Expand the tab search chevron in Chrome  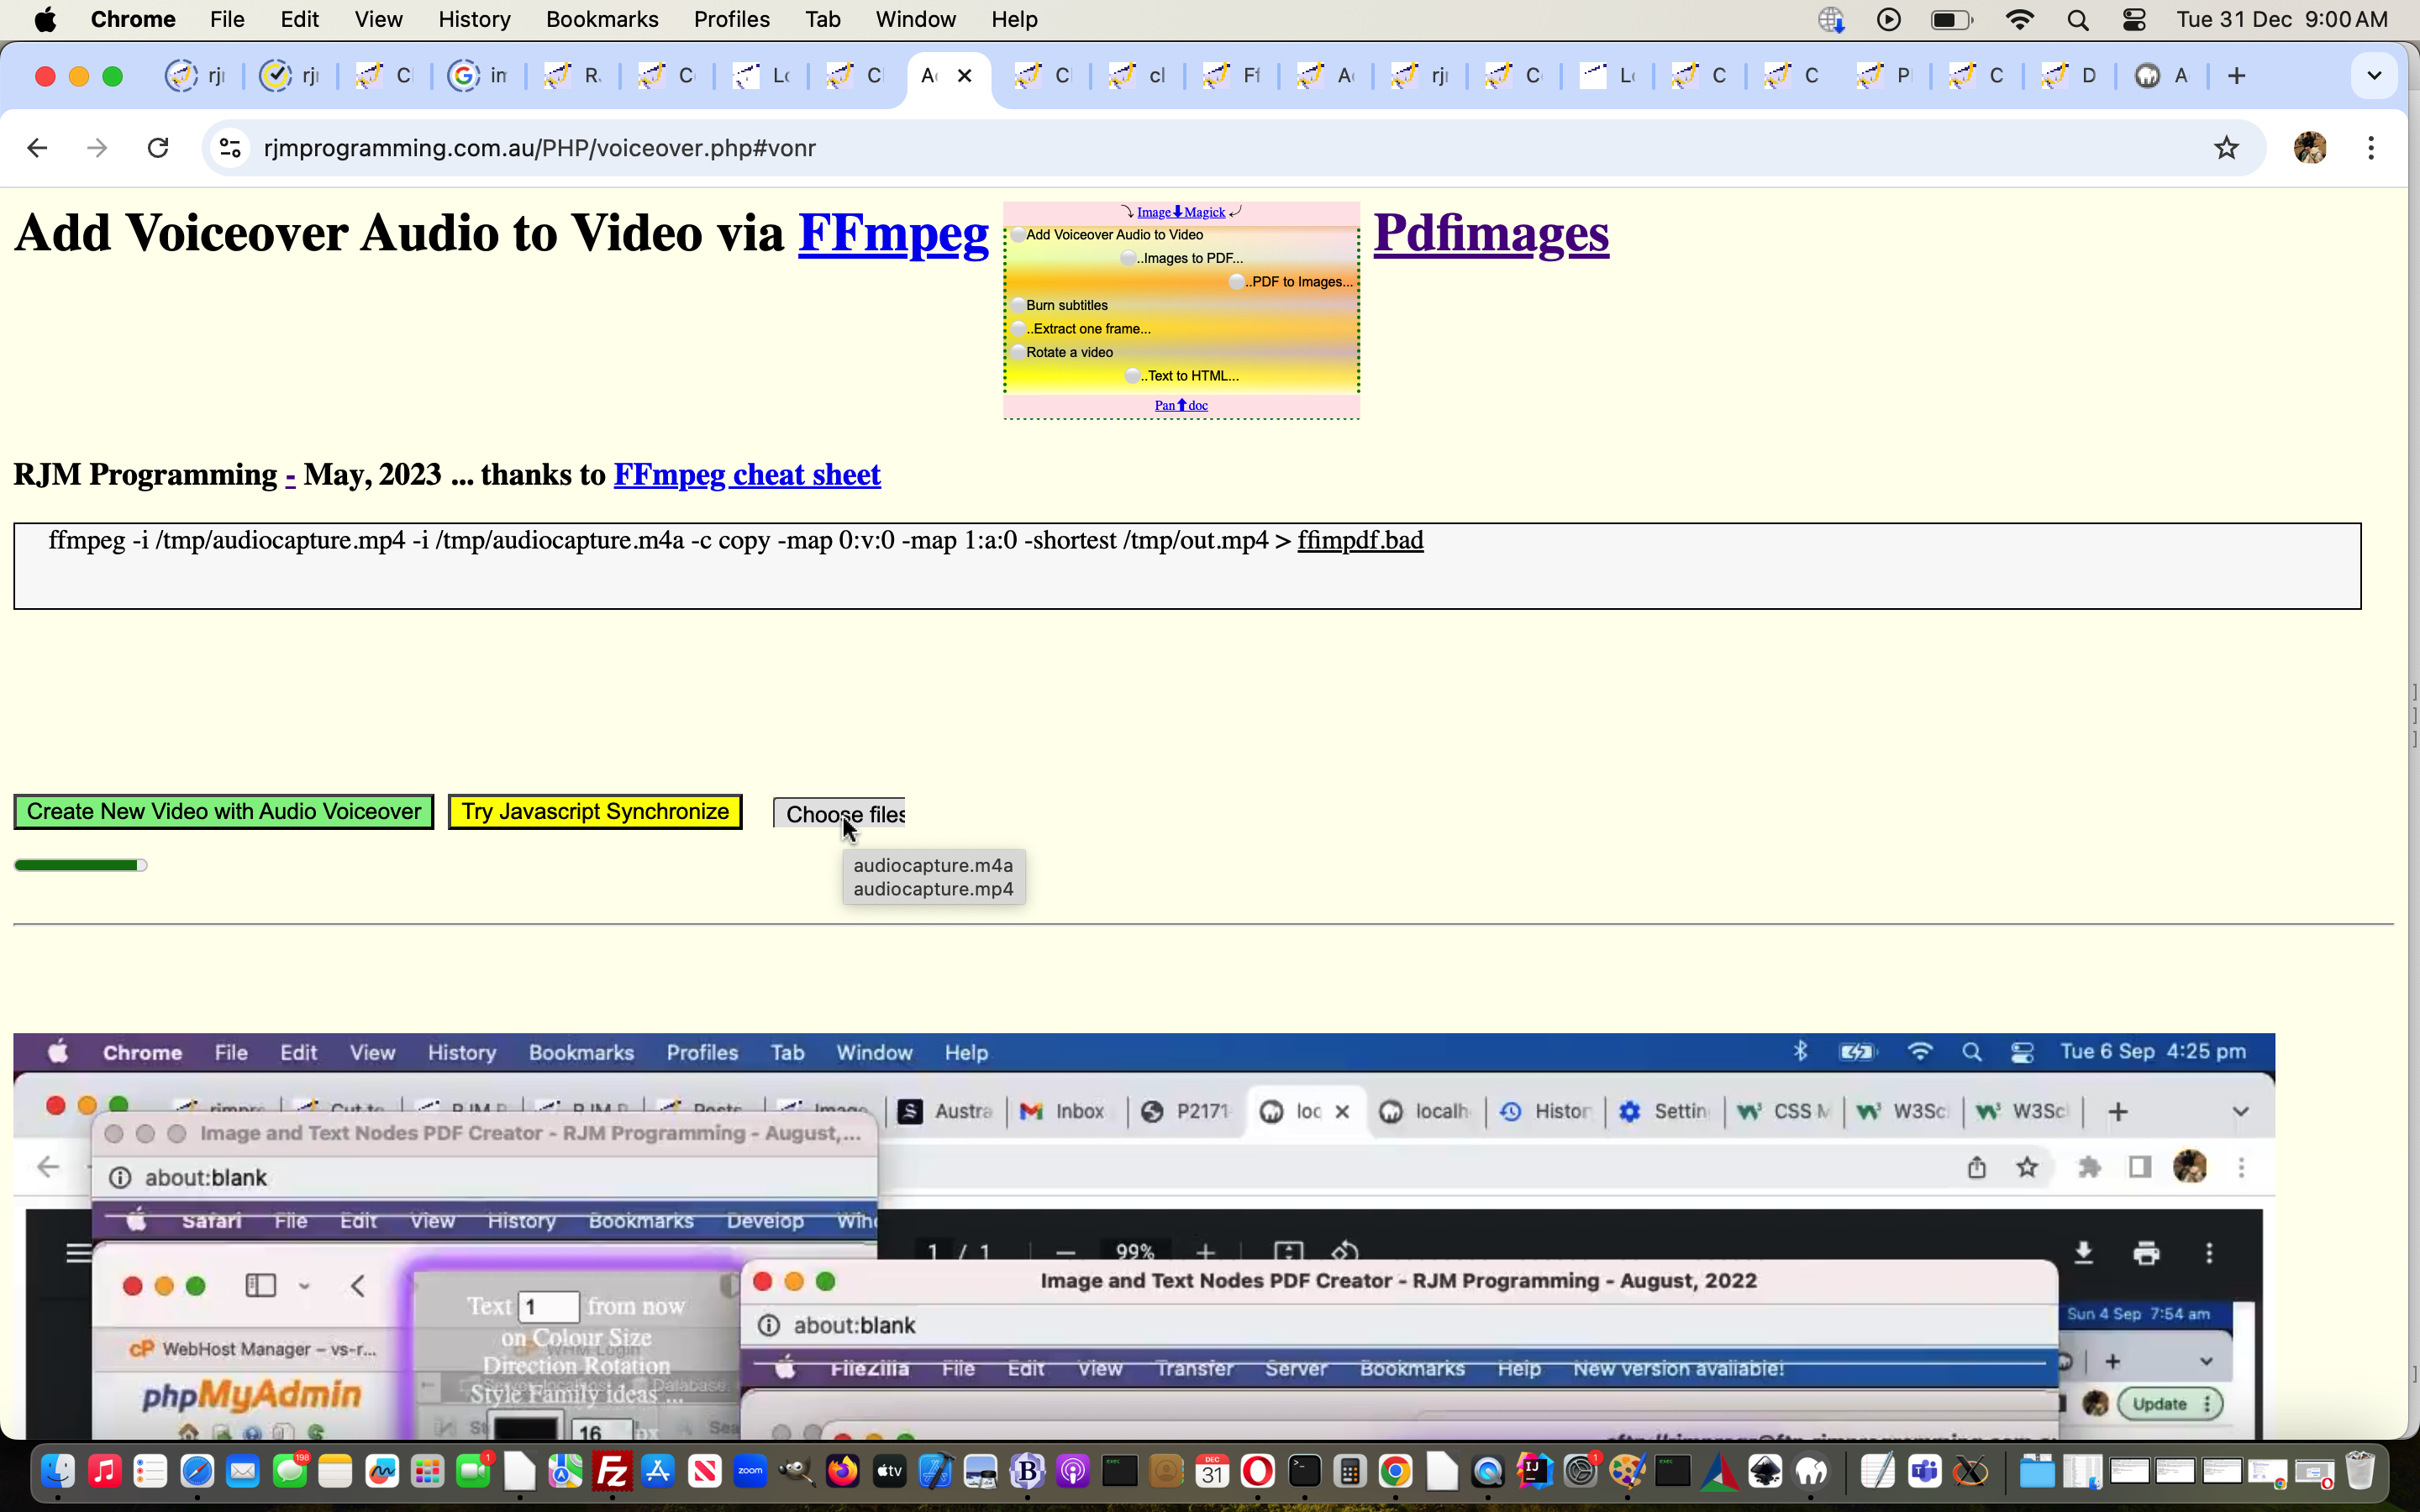click(x=2374, y=76)
